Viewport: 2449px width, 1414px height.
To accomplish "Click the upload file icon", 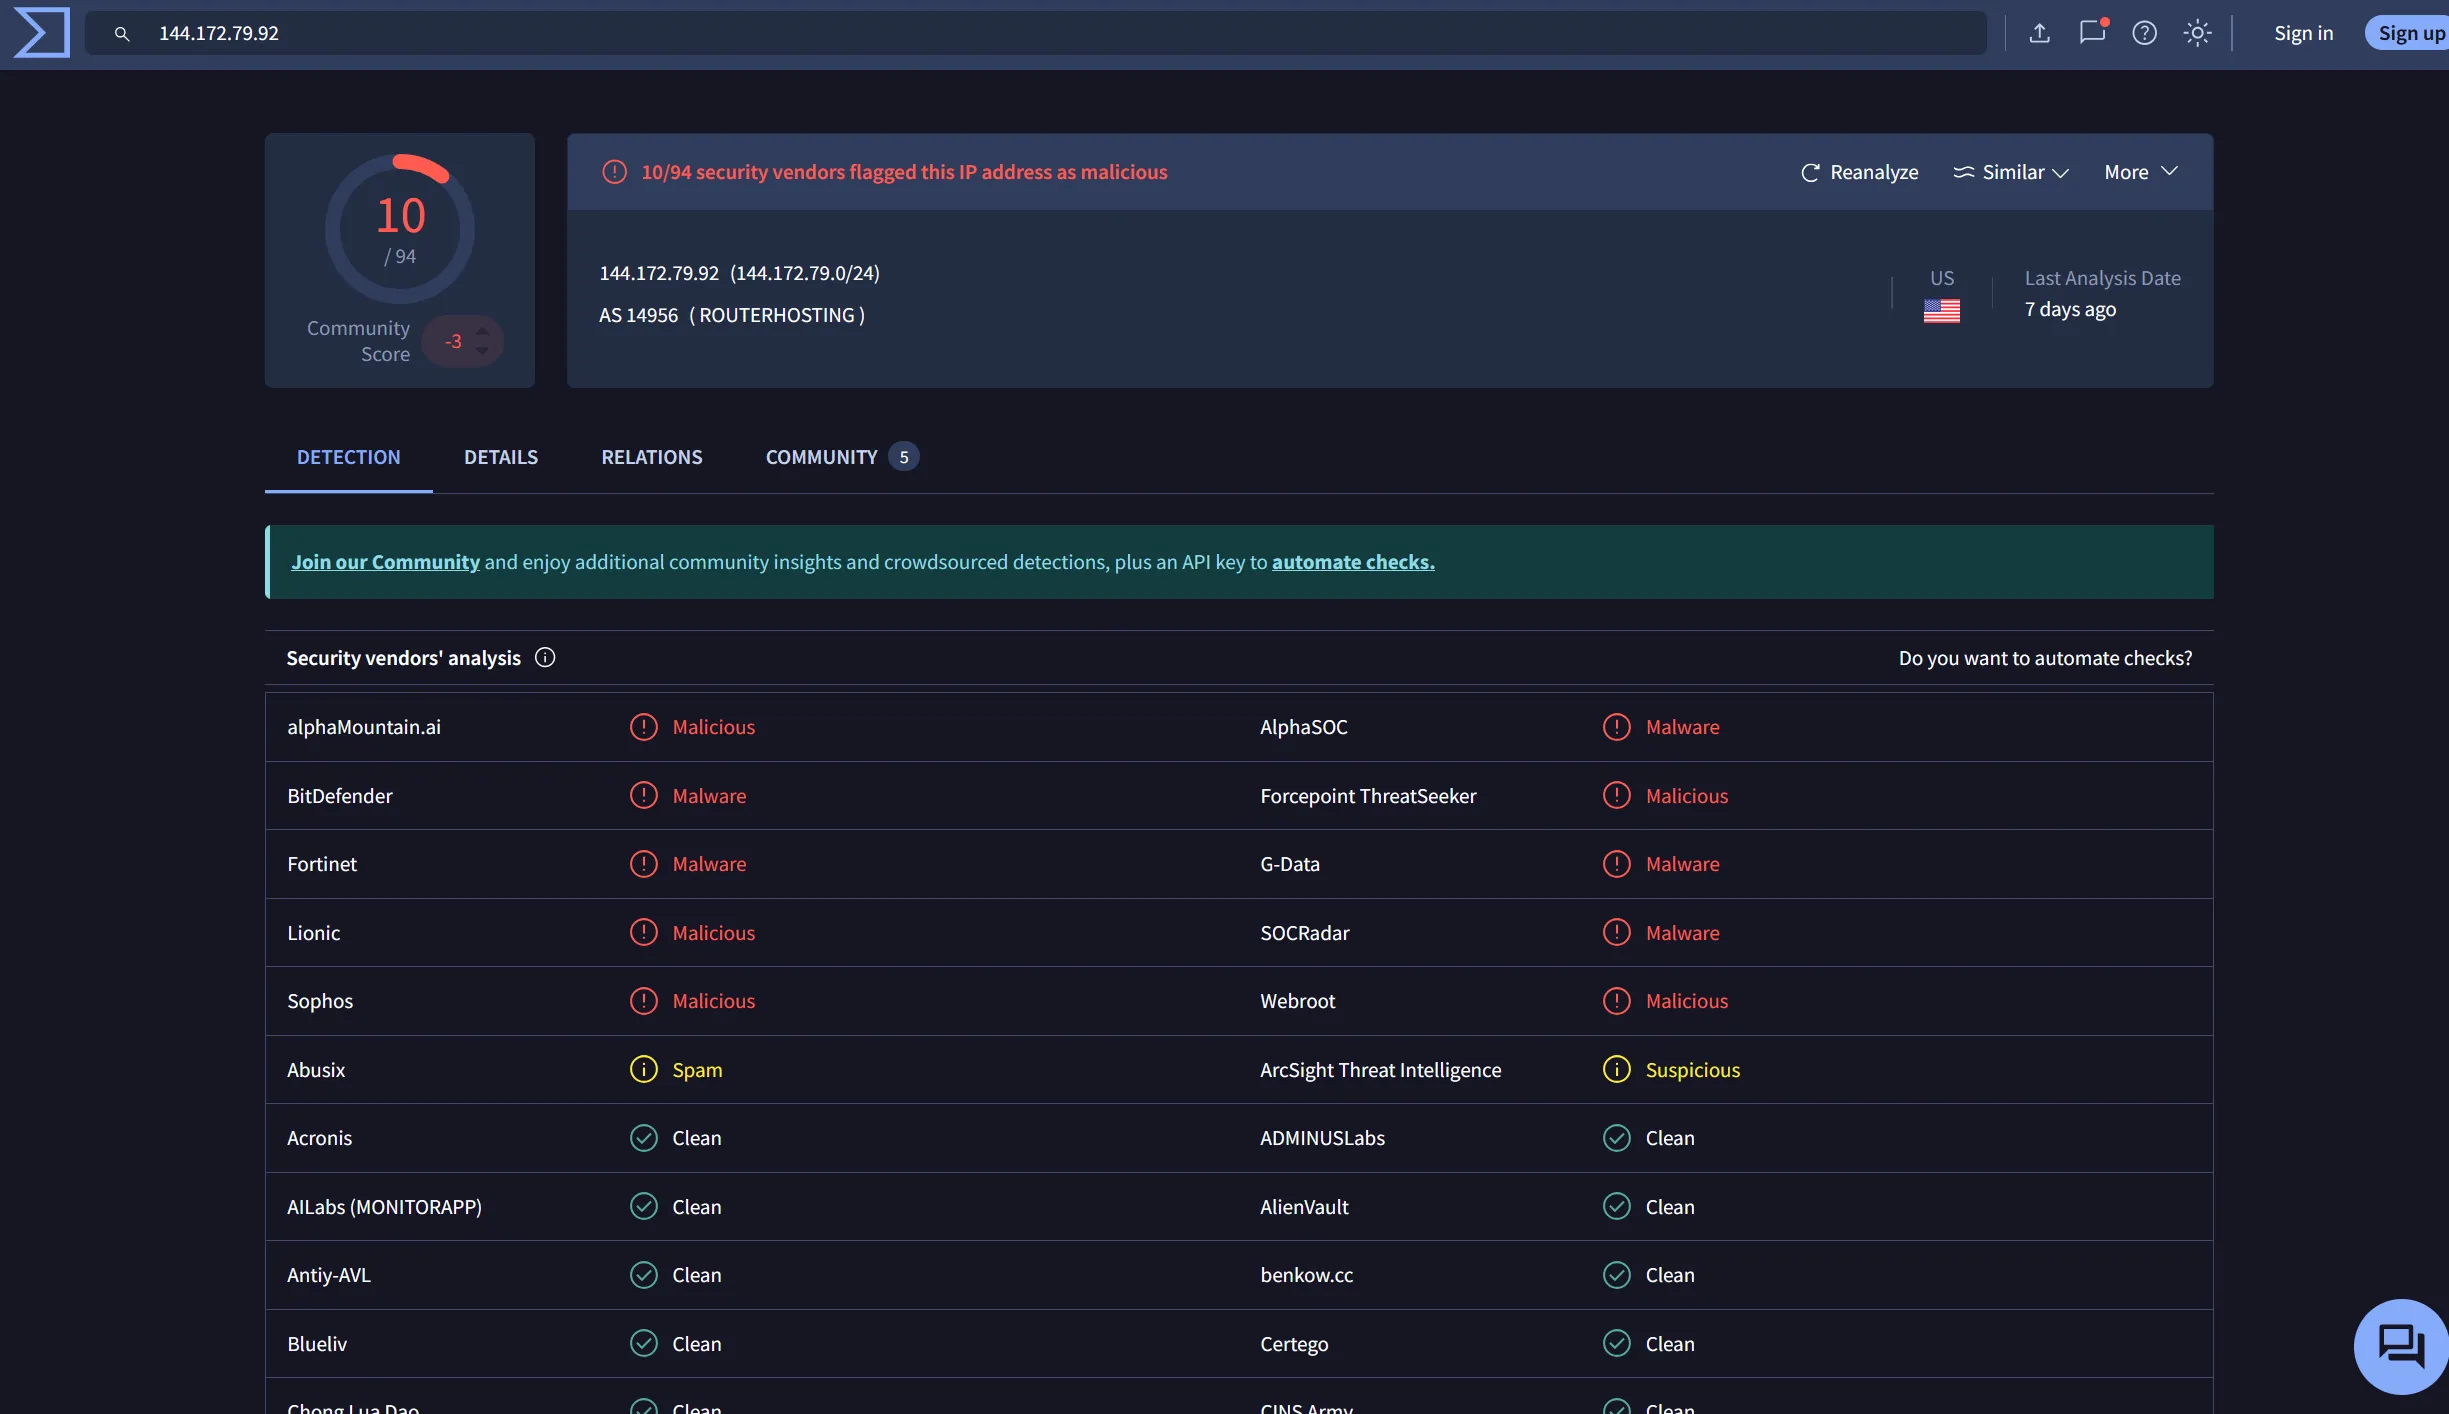I will coord(2039,33).
